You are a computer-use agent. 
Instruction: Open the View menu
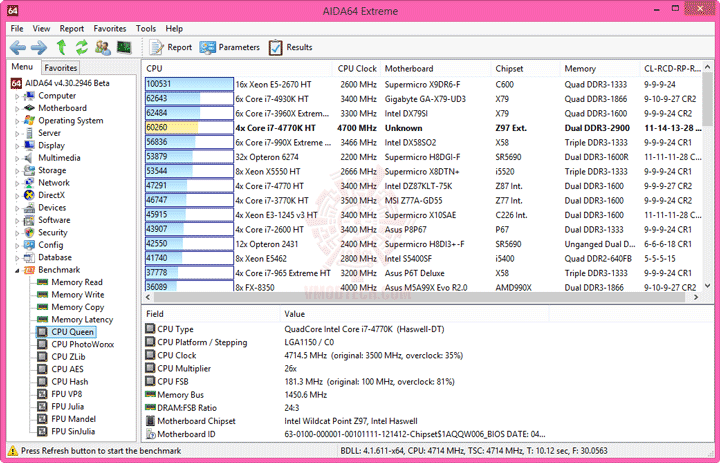(x=41, y=28)
